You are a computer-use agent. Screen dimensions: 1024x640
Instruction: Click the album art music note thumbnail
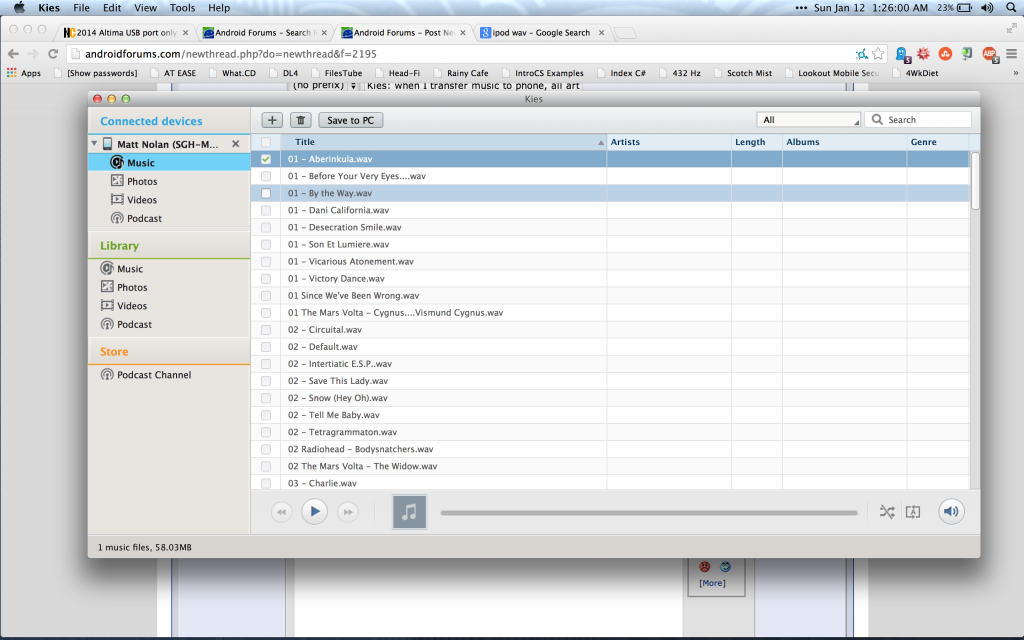[409, 511]
